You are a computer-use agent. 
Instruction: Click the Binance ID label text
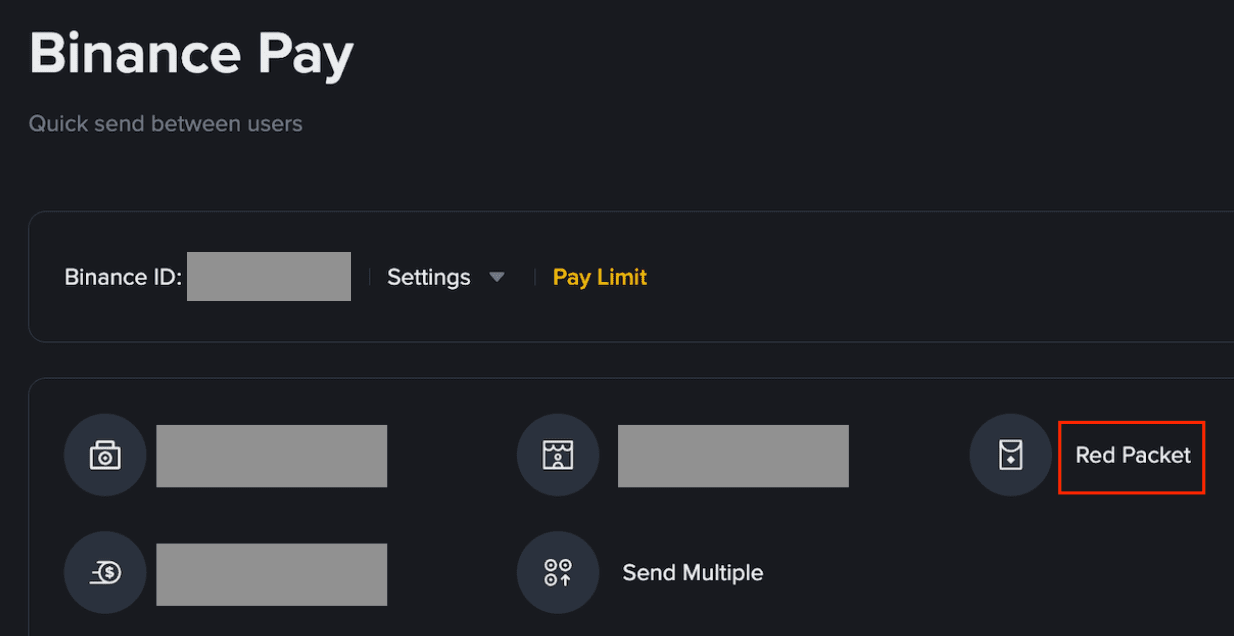point(123,277)
